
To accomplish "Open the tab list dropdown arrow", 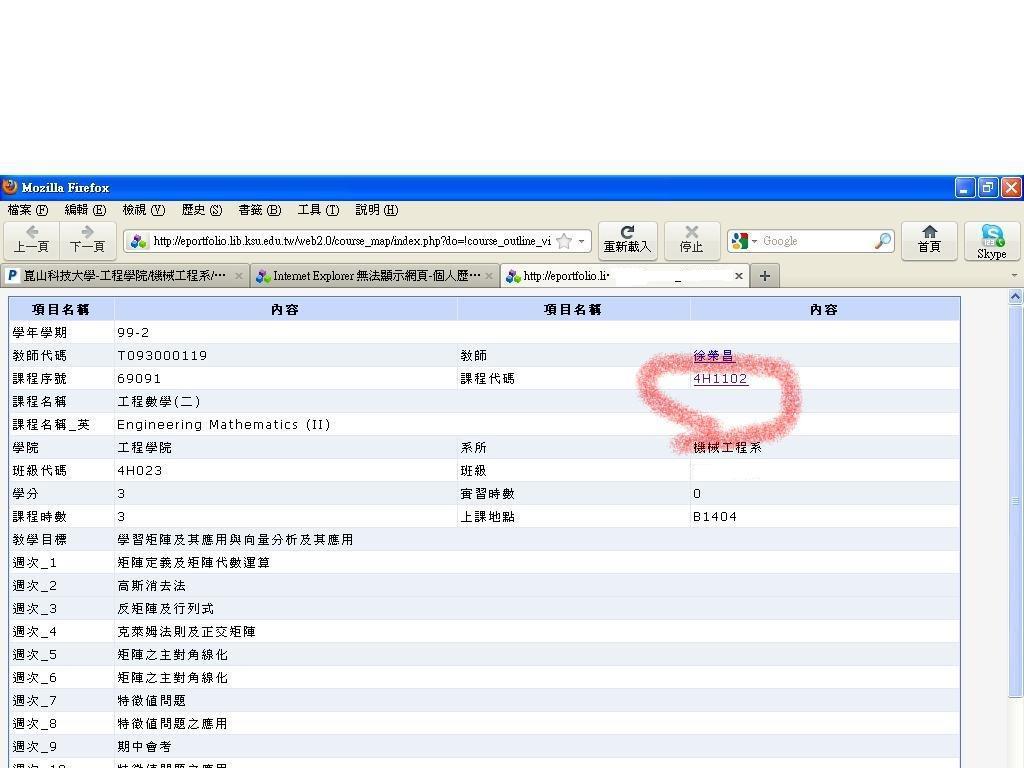I will (x=1014, y=276).
